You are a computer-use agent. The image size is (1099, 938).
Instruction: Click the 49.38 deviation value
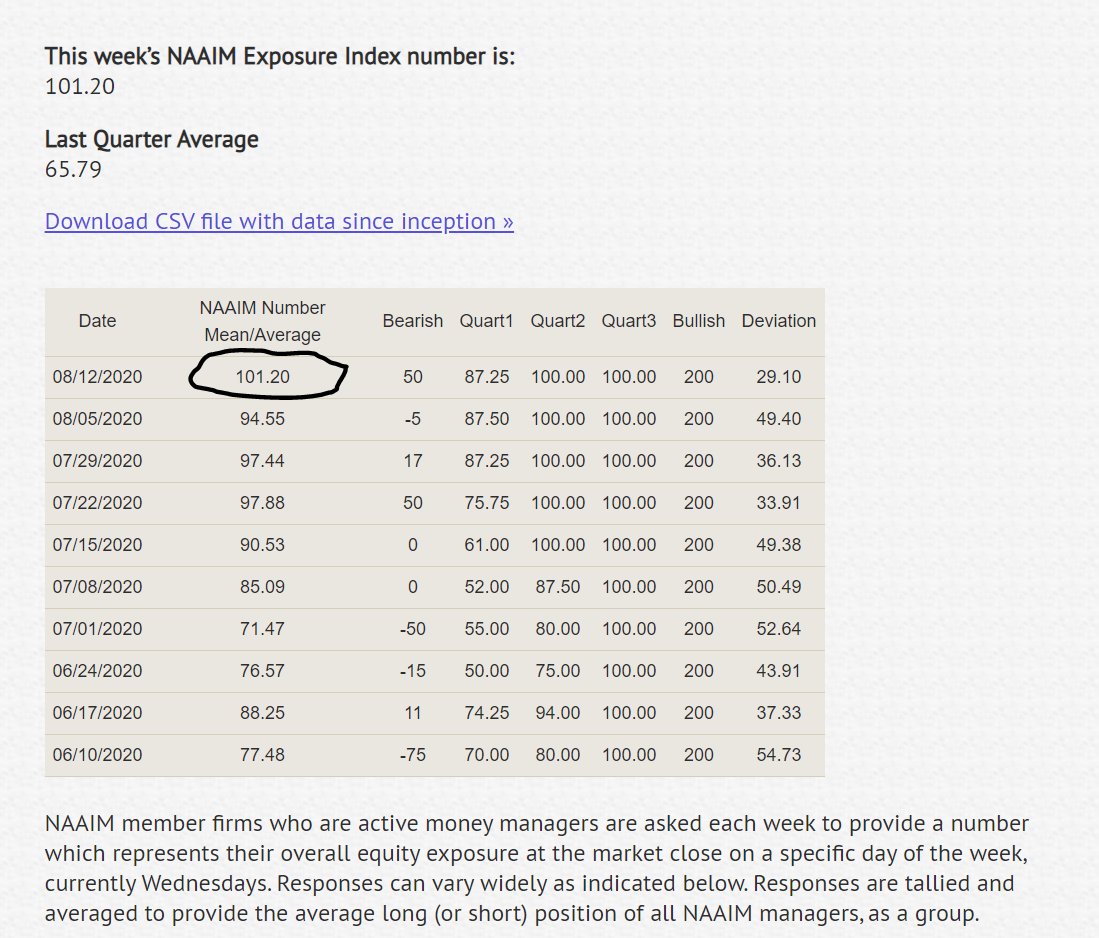tap(779, 545)
